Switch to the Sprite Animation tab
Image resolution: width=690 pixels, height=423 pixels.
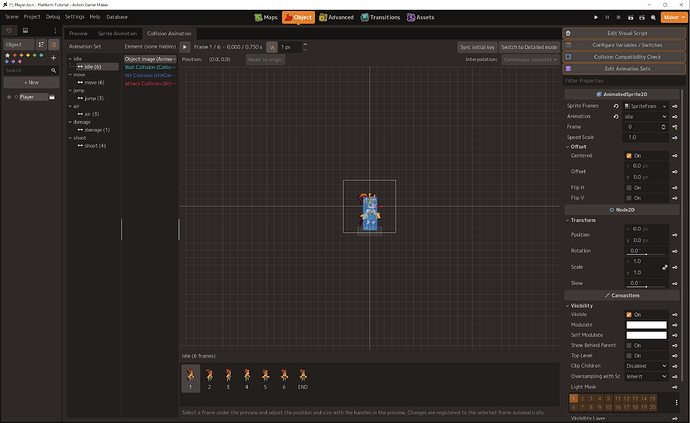coord(117,33)
